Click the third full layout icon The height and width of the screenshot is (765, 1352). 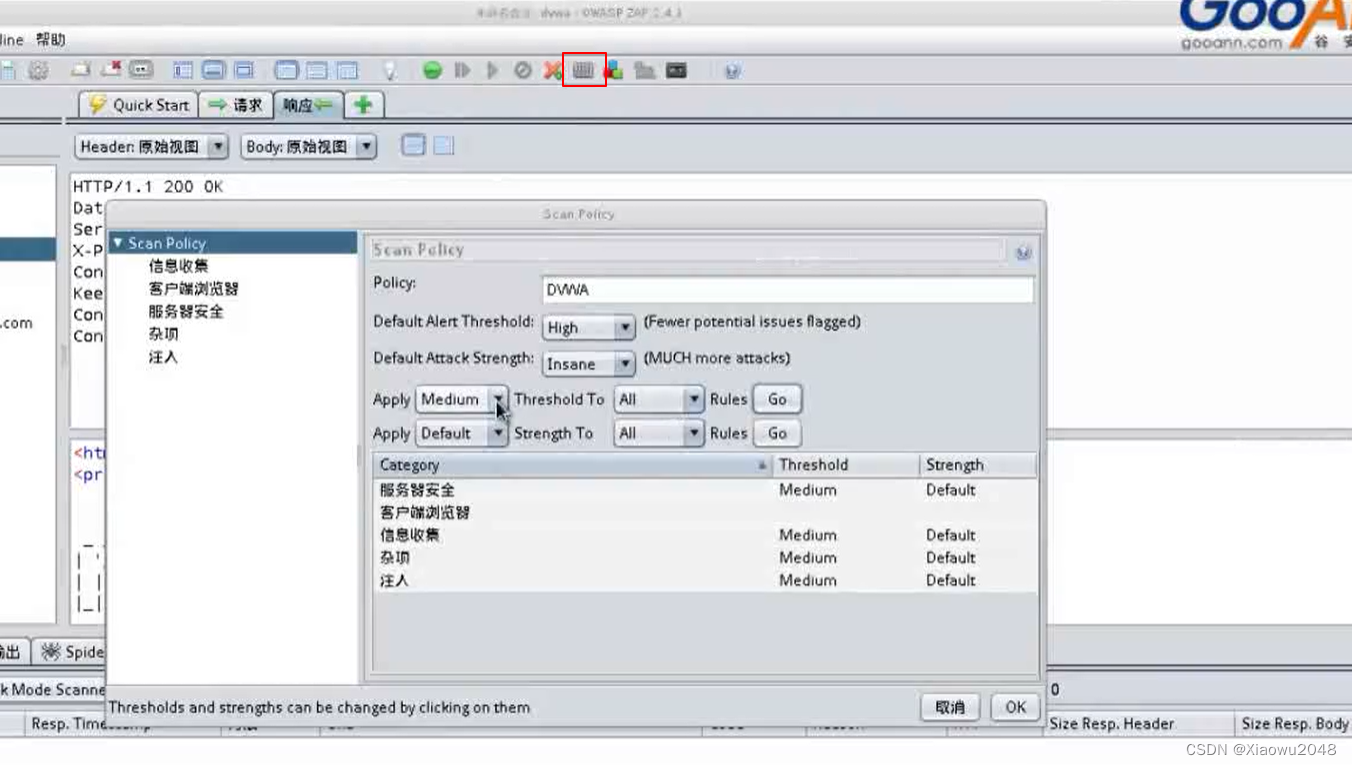(244, 71)
